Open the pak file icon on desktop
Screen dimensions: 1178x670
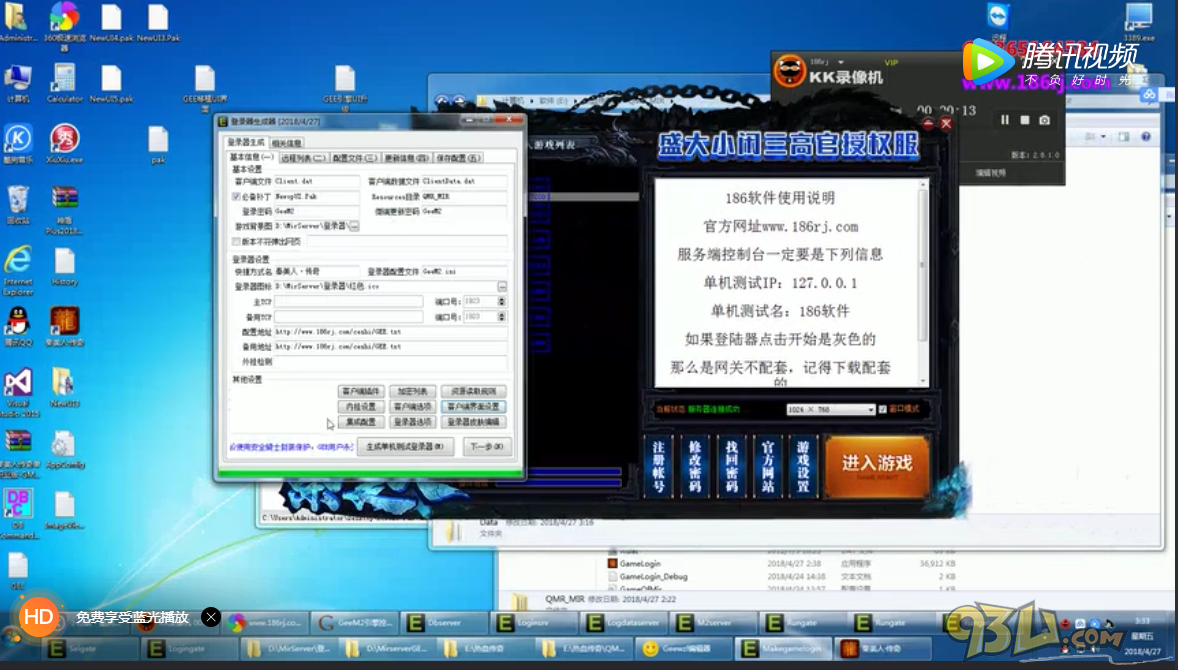tap(158, 144)
